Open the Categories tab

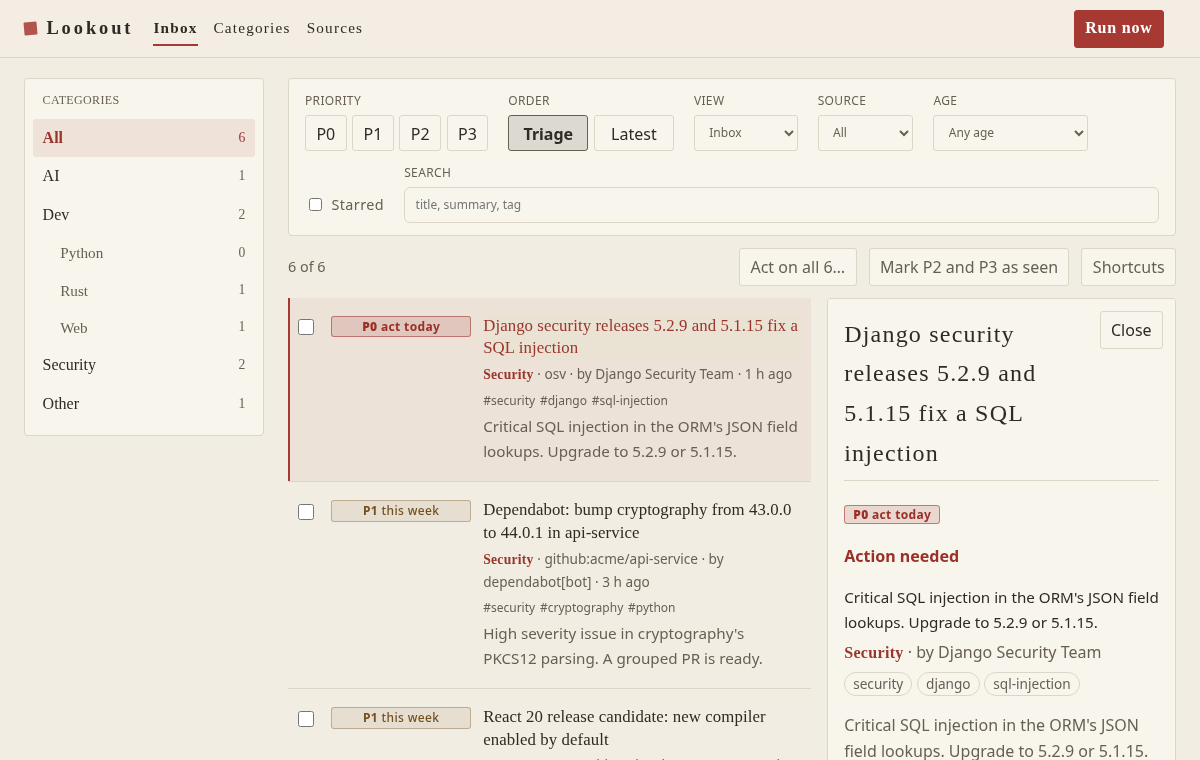(252, 28)
